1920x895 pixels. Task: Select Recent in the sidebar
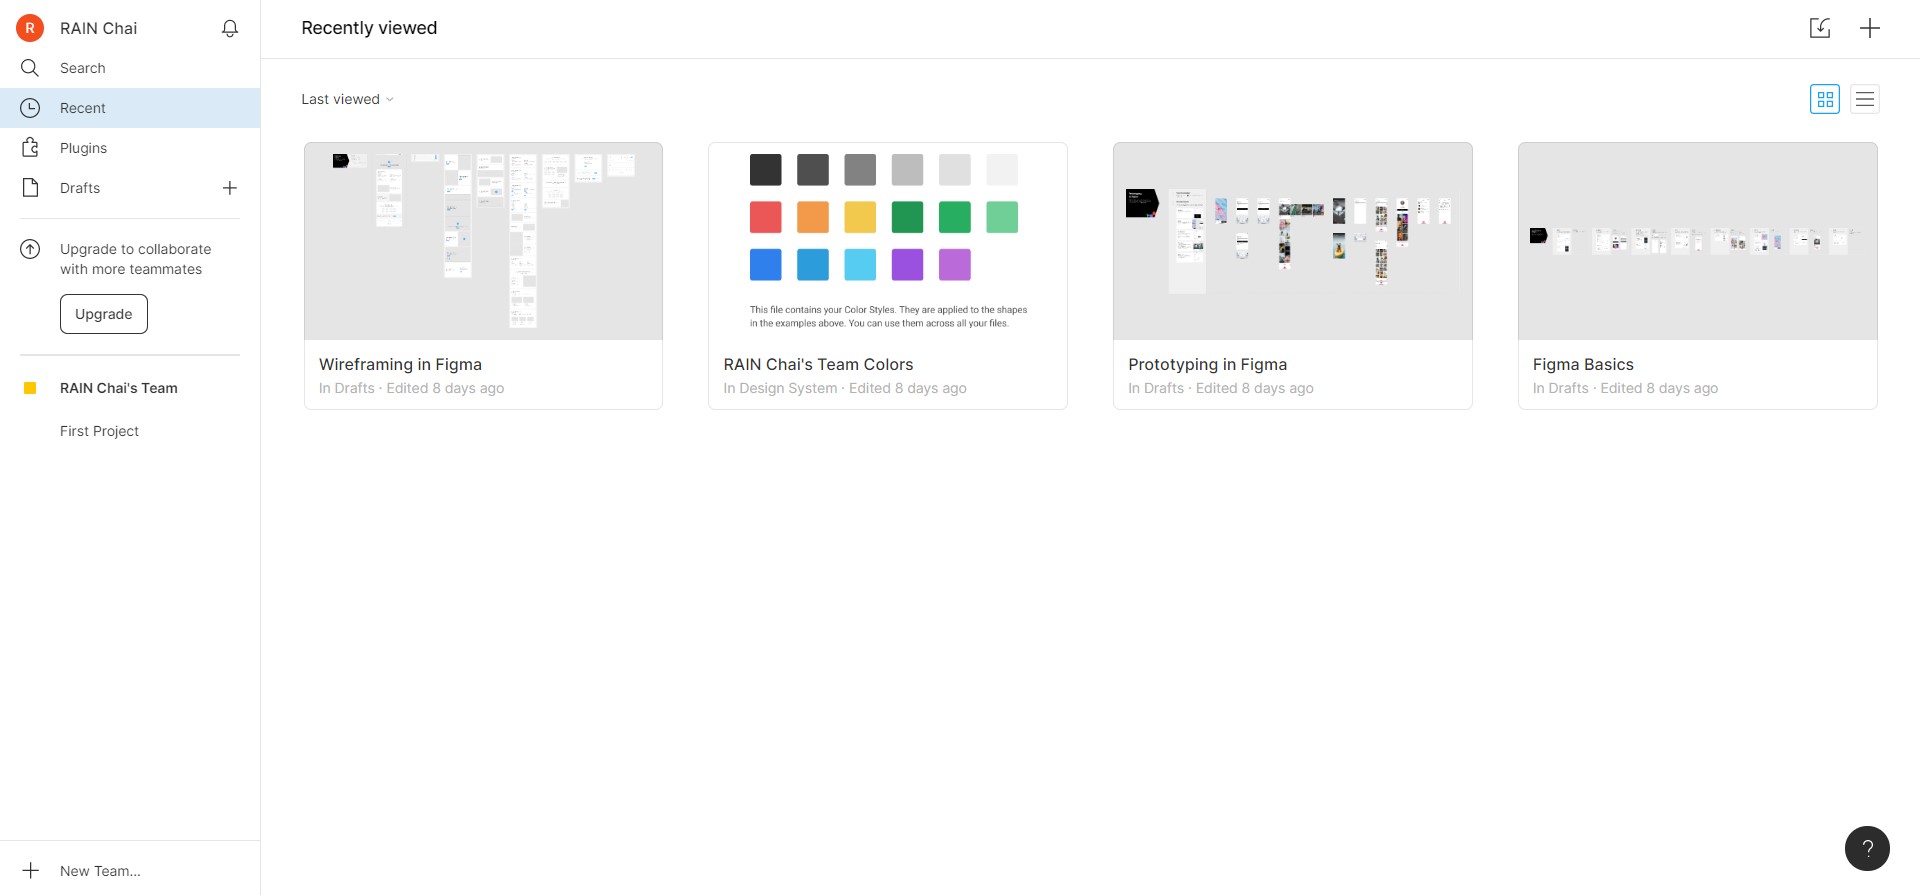130,108
